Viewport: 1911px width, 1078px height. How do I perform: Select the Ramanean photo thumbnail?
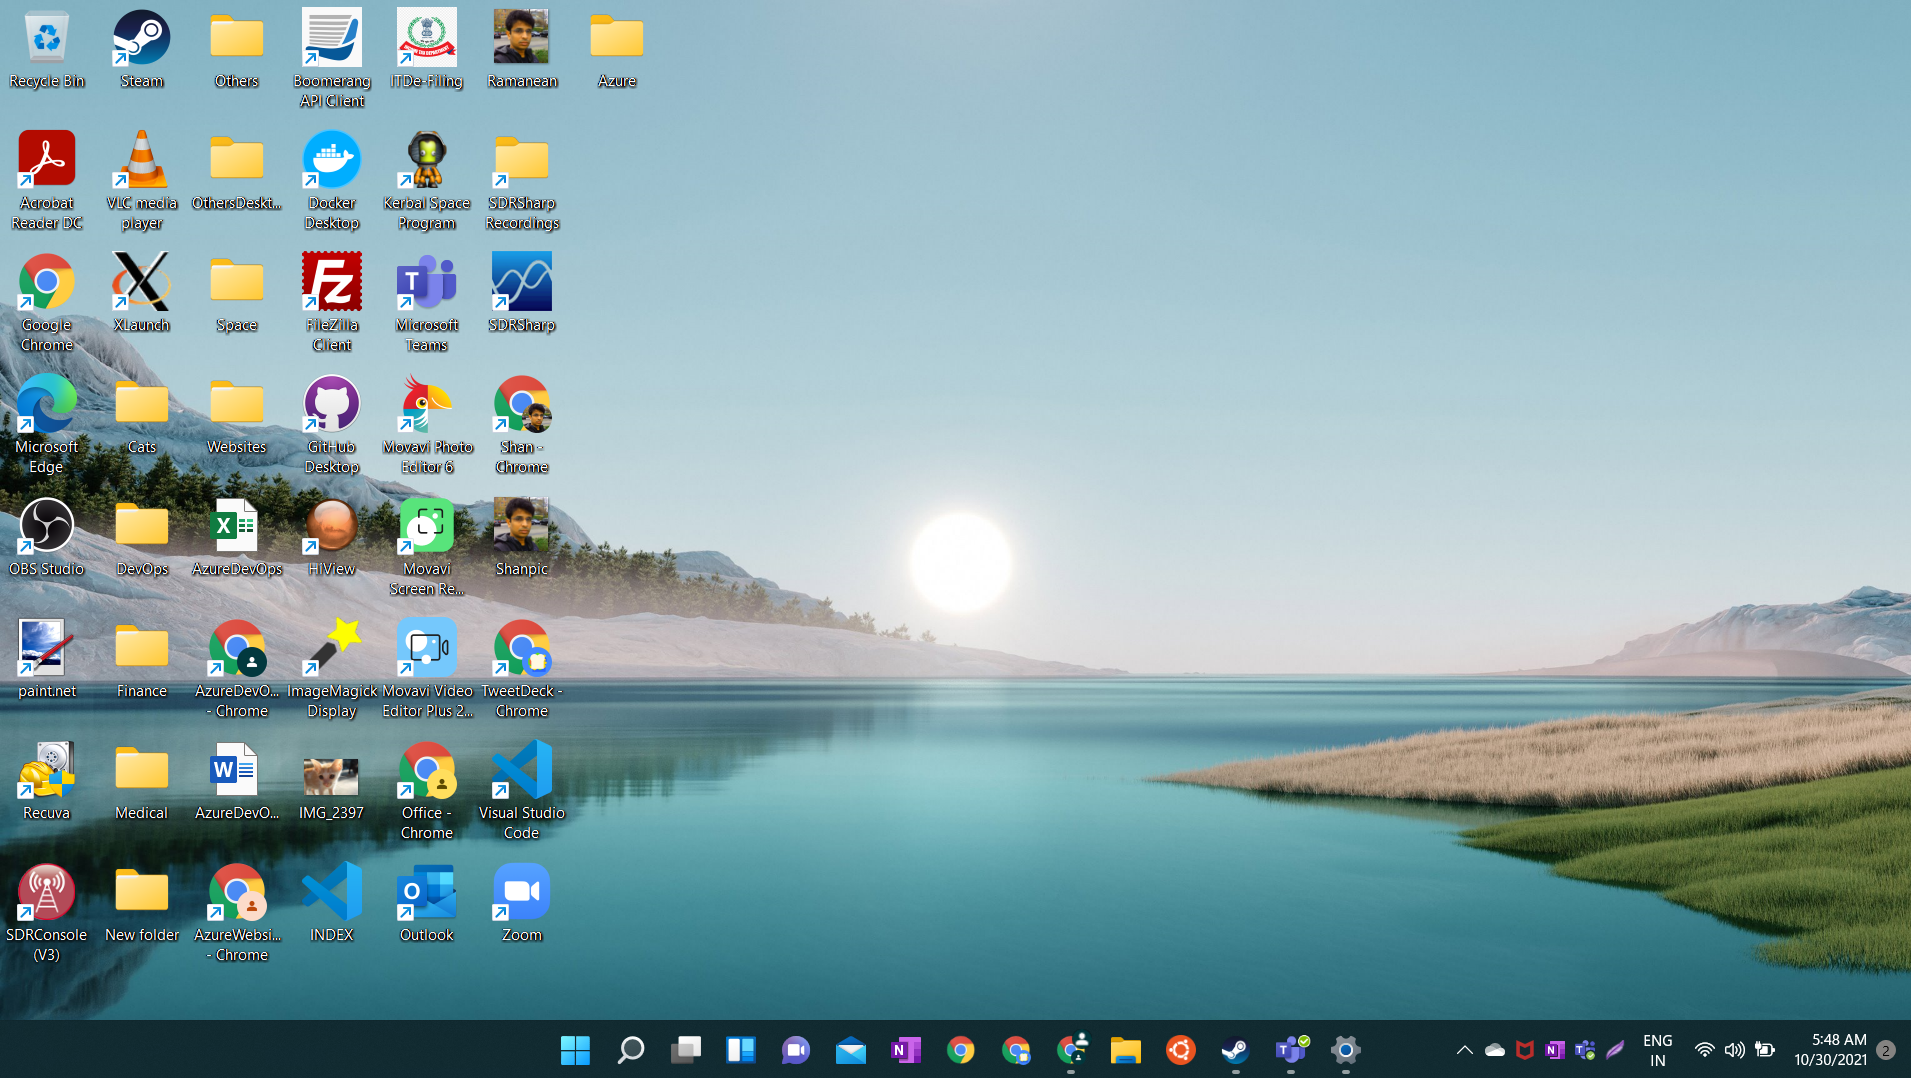pyautogui.click(x=522, y=49)
